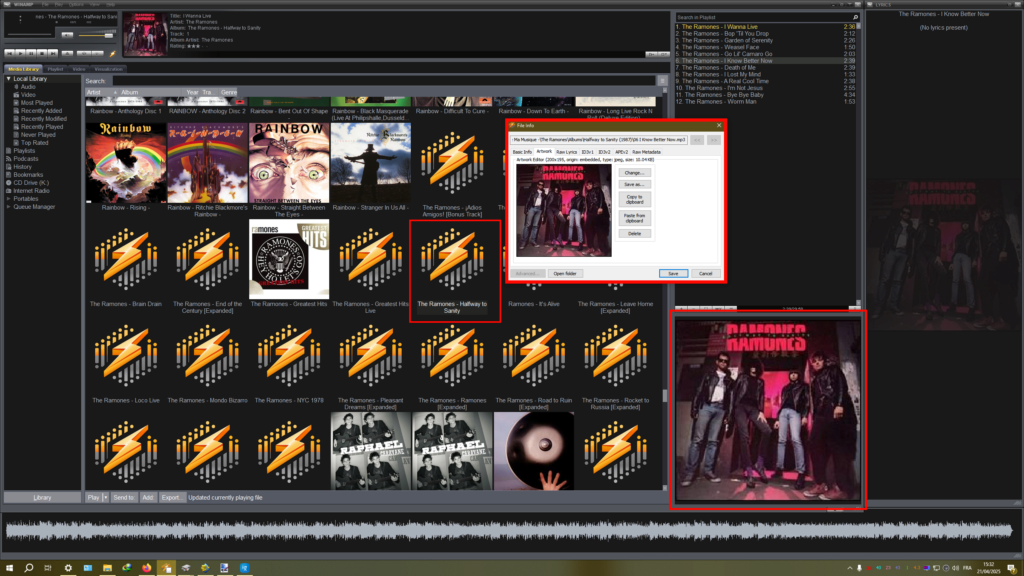Switch to the Media Library tab
This screenshot has height=576, width=1024.
[x=24, y=69]
